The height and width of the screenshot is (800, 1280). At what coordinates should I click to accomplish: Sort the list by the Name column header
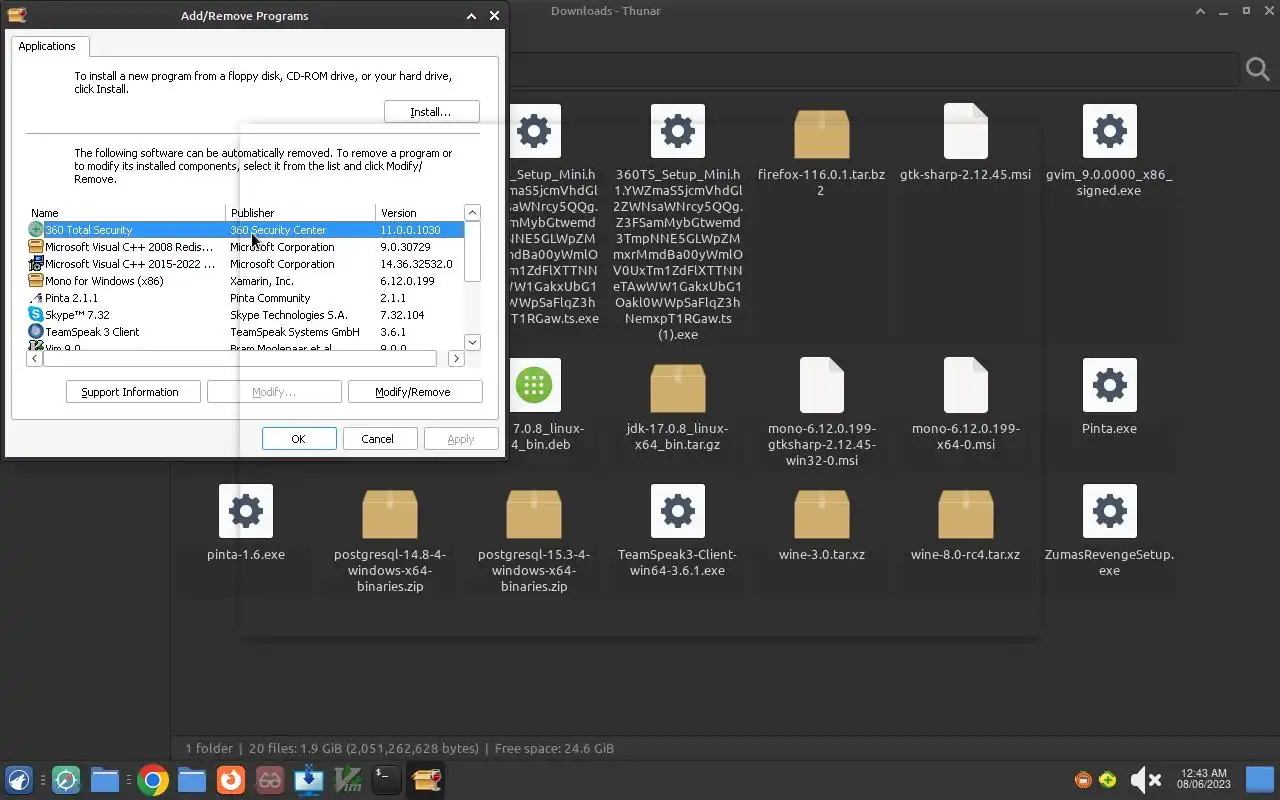126,213
